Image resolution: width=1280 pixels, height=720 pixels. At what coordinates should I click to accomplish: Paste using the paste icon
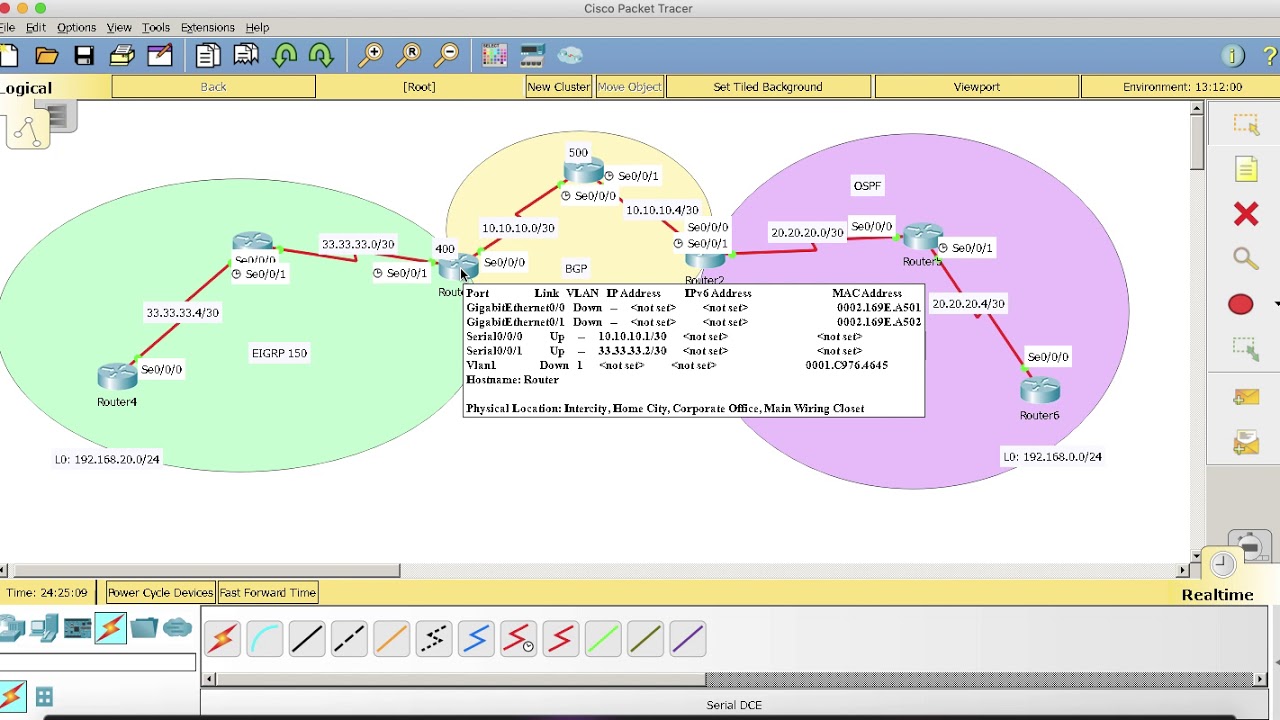[246, 55]
